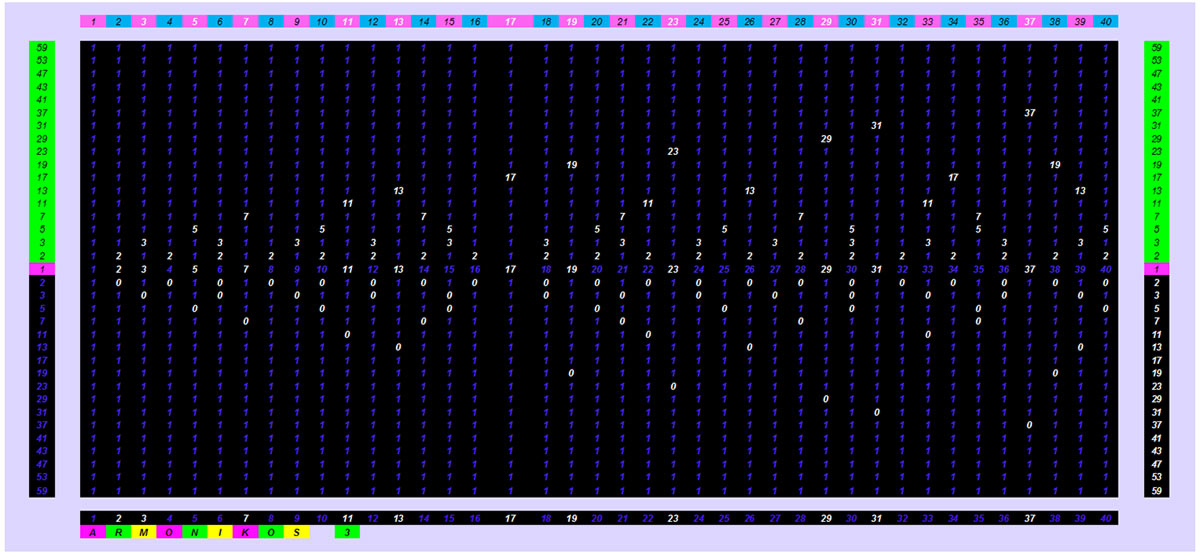This screenshot has height=554, width=1200.
Task: Click black-background 23 in left column
Action: pyautogui.click(x=43, y=386)
